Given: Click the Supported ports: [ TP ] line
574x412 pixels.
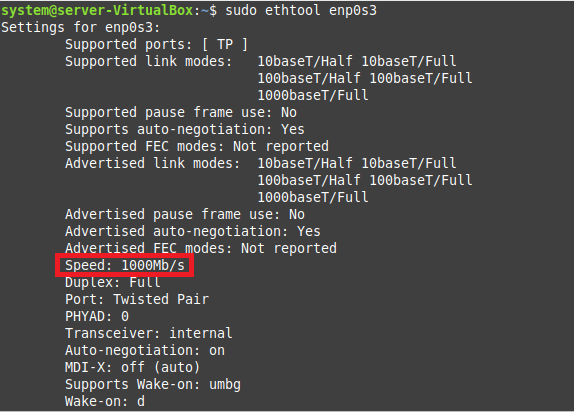Looking at the screenshot, I should click(x=156, y=44).
